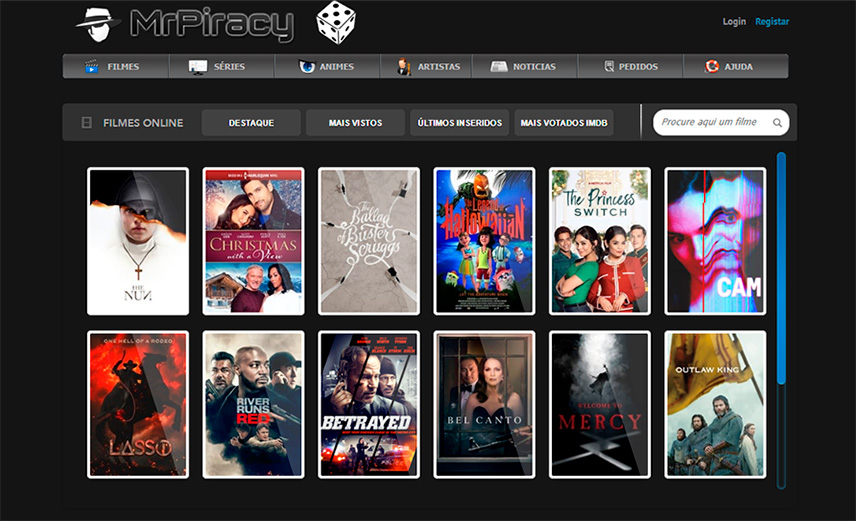Click the Séries monitor icon

(198, 67)
